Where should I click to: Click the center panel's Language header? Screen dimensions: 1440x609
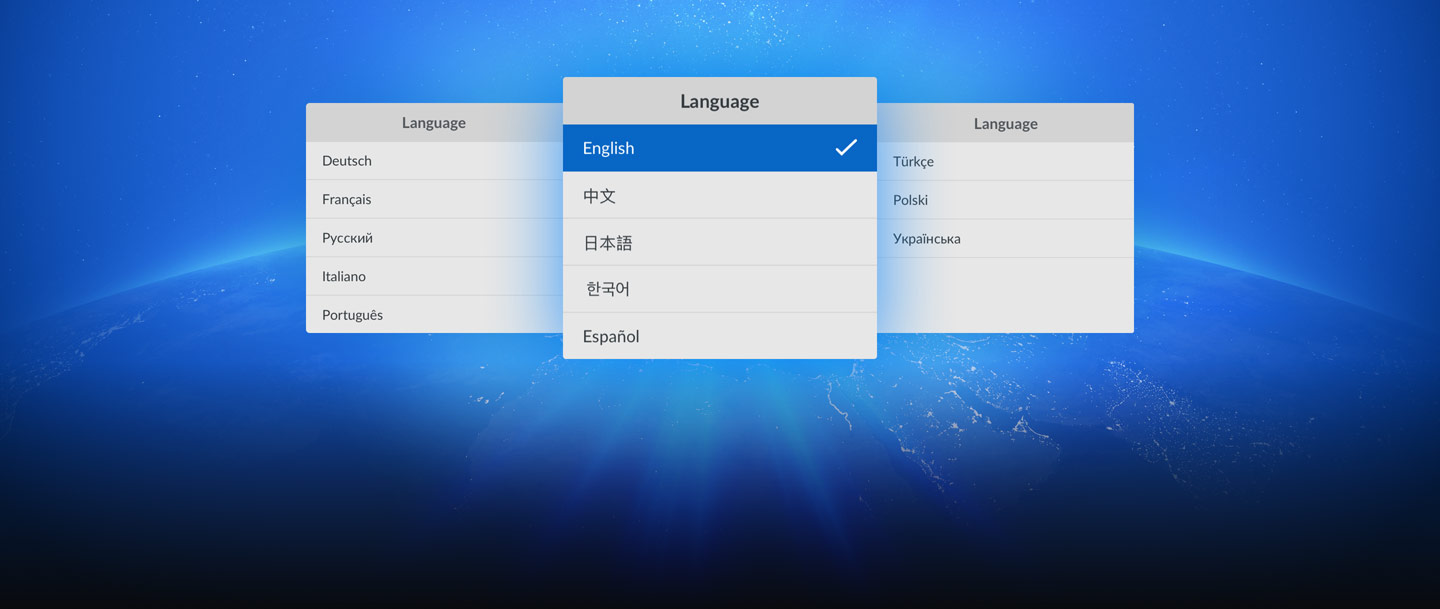pos(719,101)
